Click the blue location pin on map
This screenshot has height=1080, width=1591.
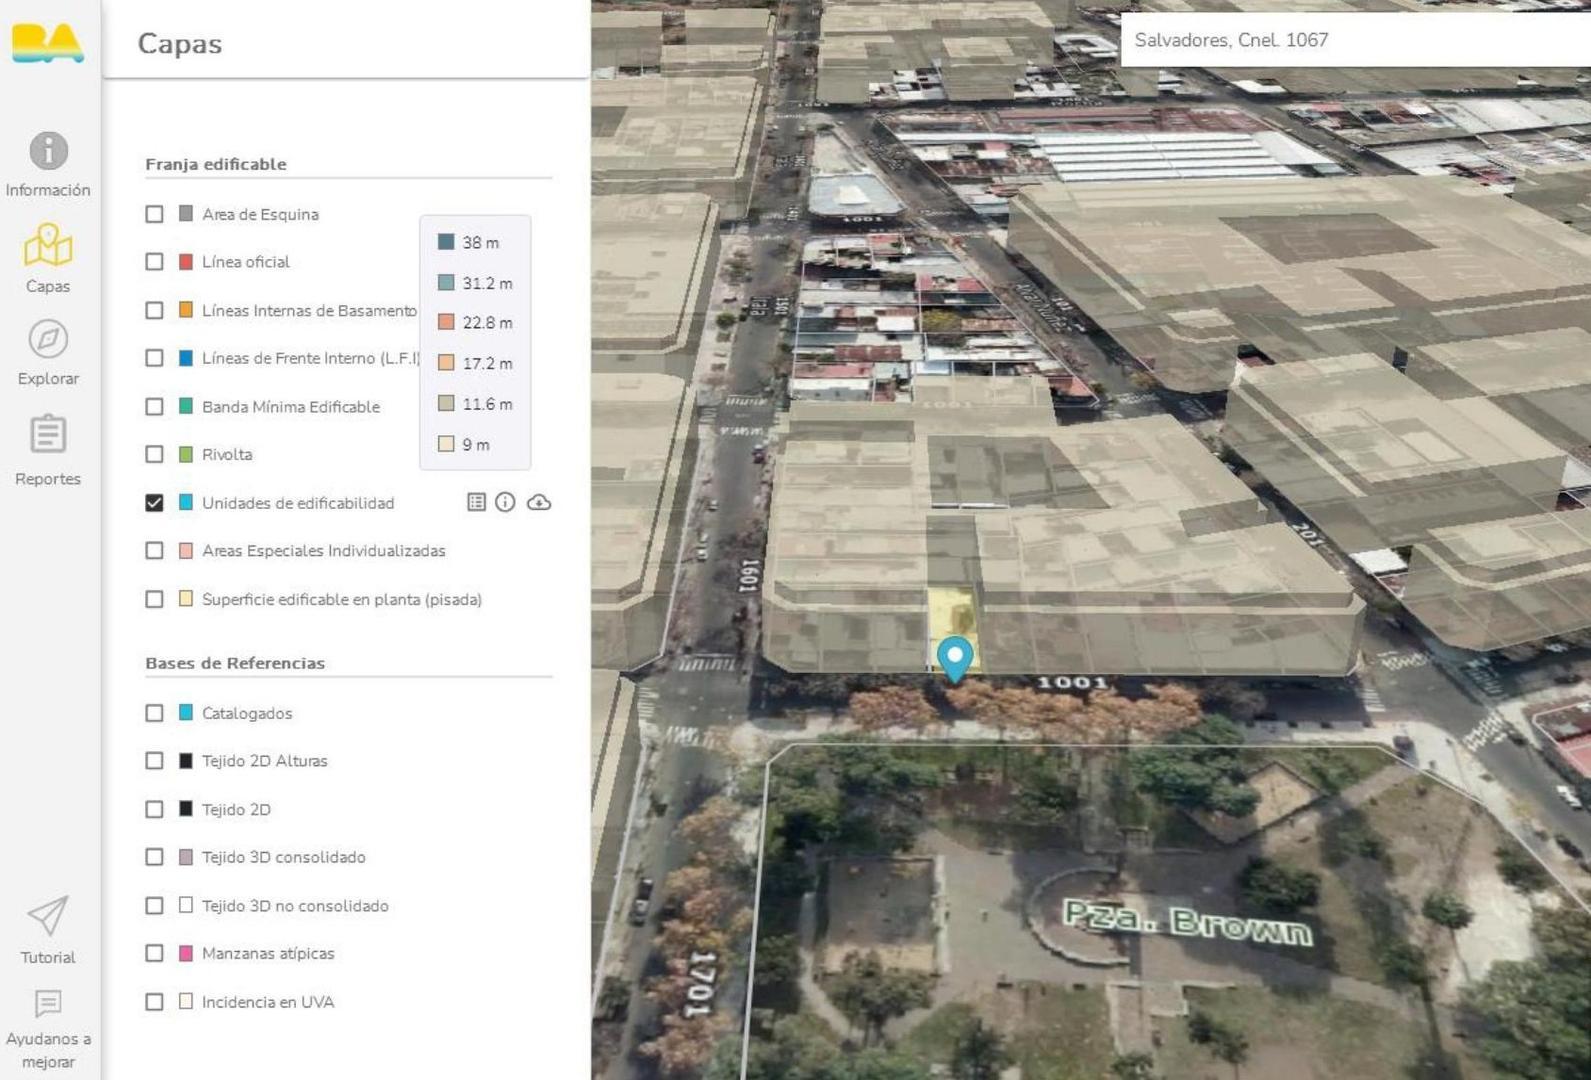pos(955,658)
